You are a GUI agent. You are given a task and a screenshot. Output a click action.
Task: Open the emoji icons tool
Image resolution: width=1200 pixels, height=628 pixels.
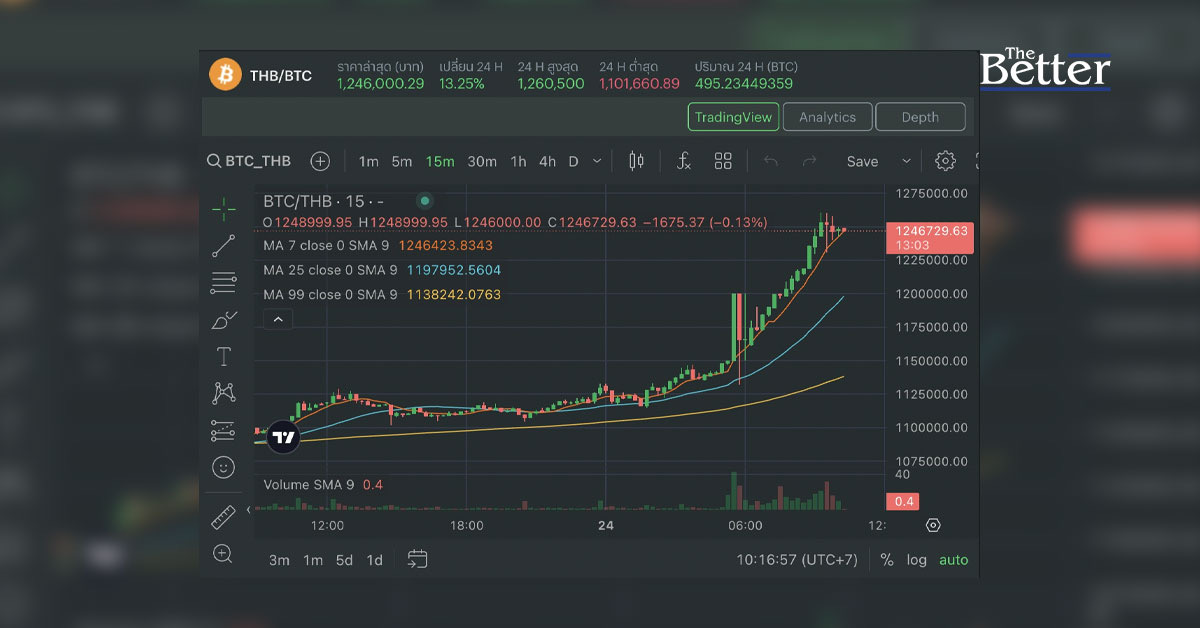tap(224, 467)
